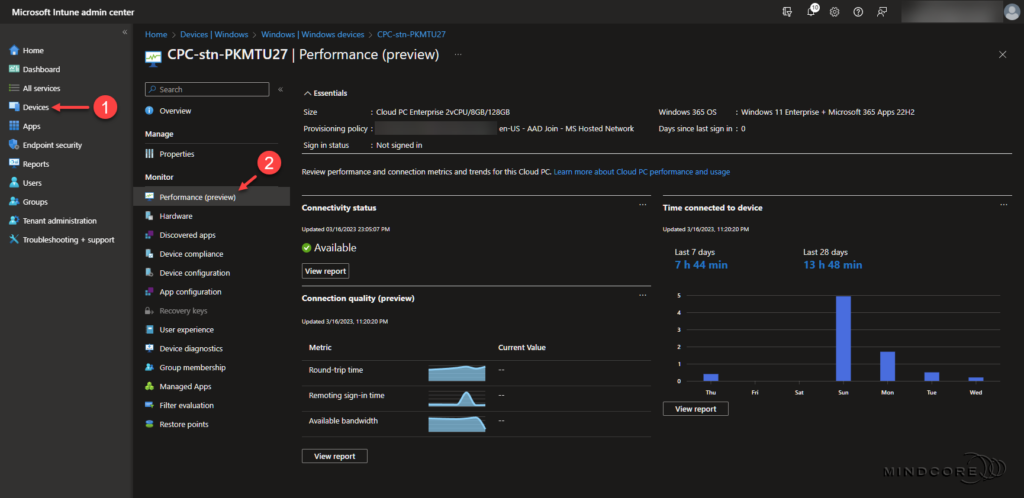Click the '13 h 48 min' value
1024x498 pixels.
point(833,265)
